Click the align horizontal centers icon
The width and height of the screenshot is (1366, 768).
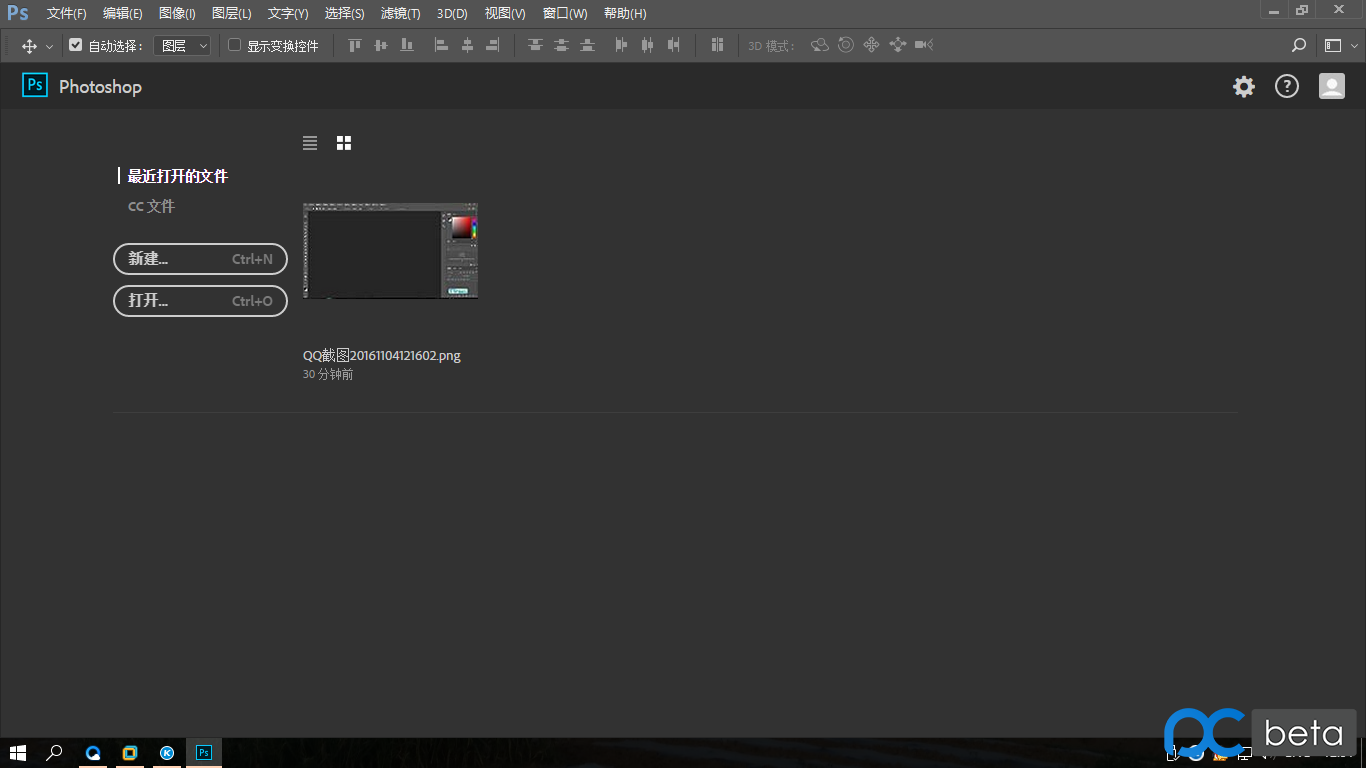[467, 45]
